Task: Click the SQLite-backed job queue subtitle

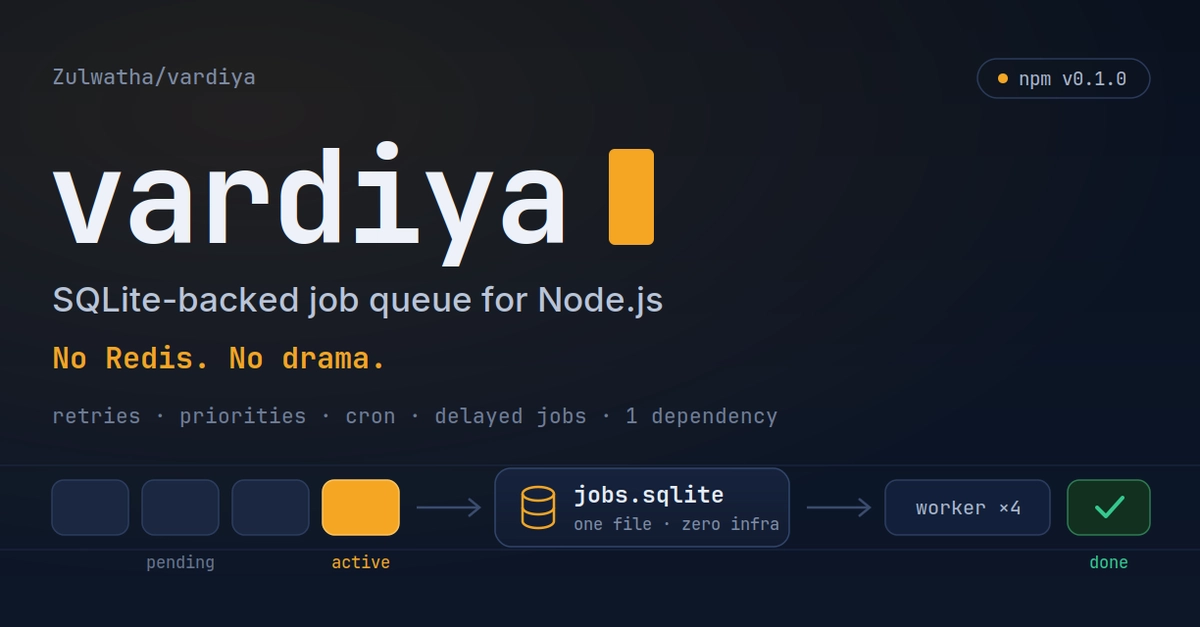Action: pyautogui.click(x=357, y=299)
